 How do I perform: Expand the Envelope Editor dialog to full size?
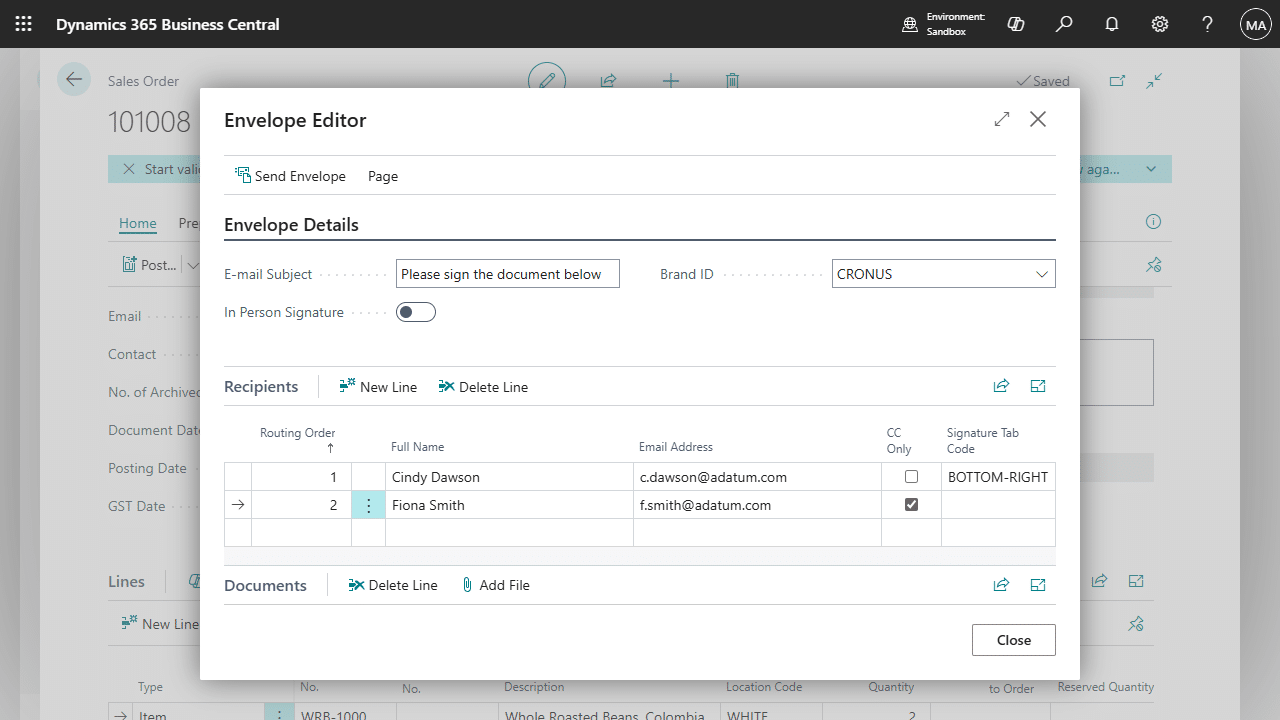coord(1002,119)
